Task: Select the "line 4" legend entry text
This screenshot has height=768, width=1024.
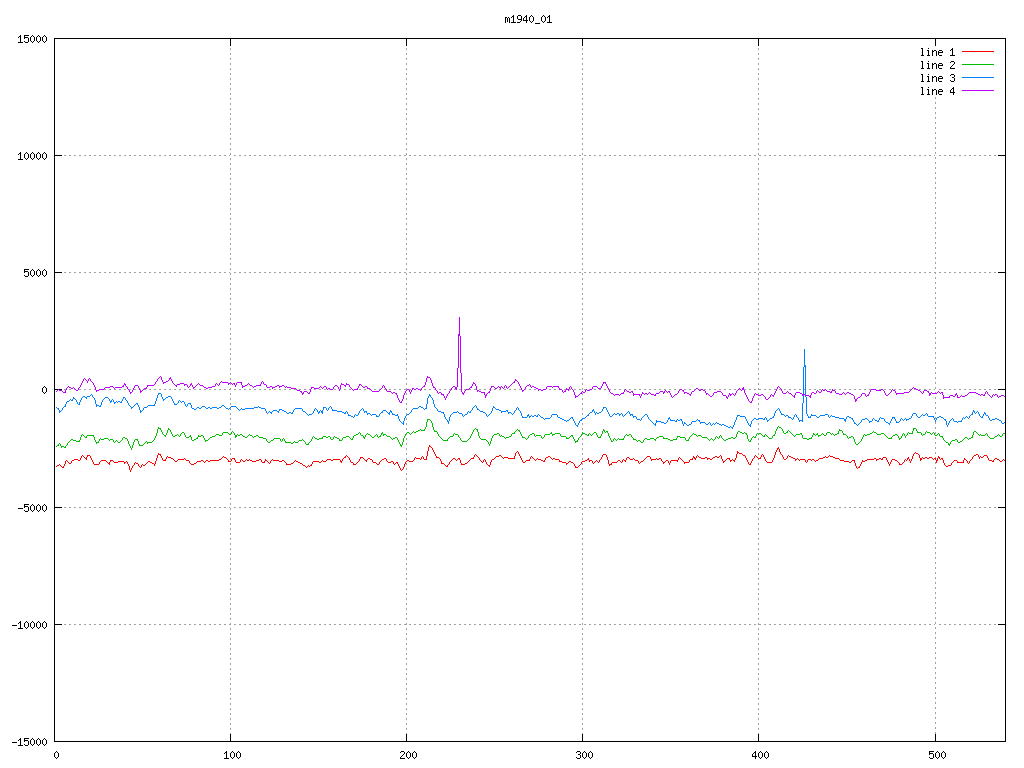Action: pos(937,91)
